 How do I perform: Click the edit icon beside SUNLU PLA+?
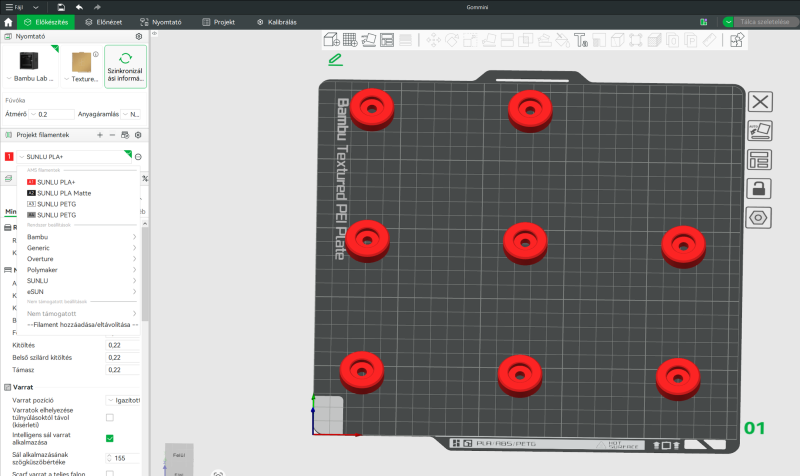[x=138, y=157]
